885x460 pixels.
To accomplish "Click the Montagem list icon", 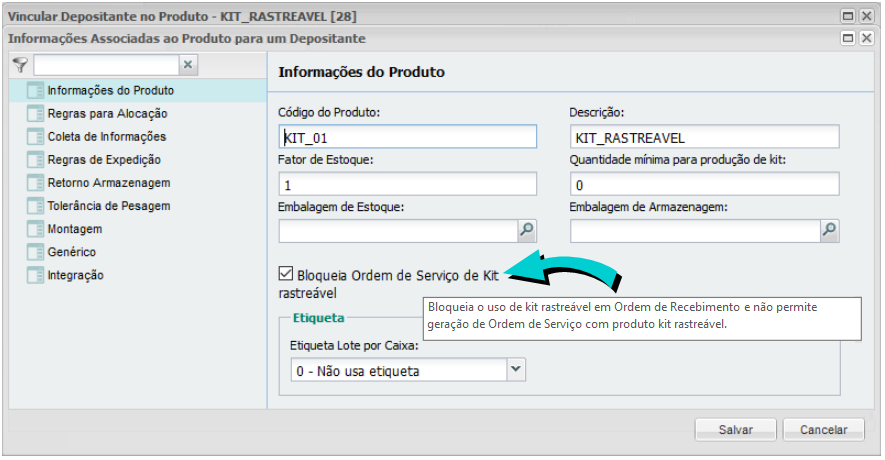I will [x=35, y=229].
